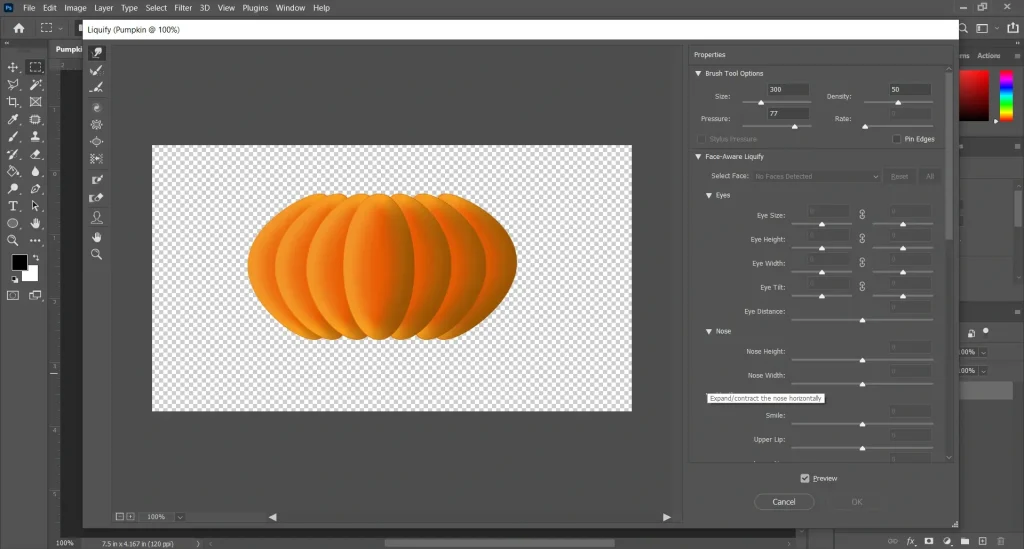Select the Crop tool
The height and width of the screenshot is (549, 1024).
[12, 102]
